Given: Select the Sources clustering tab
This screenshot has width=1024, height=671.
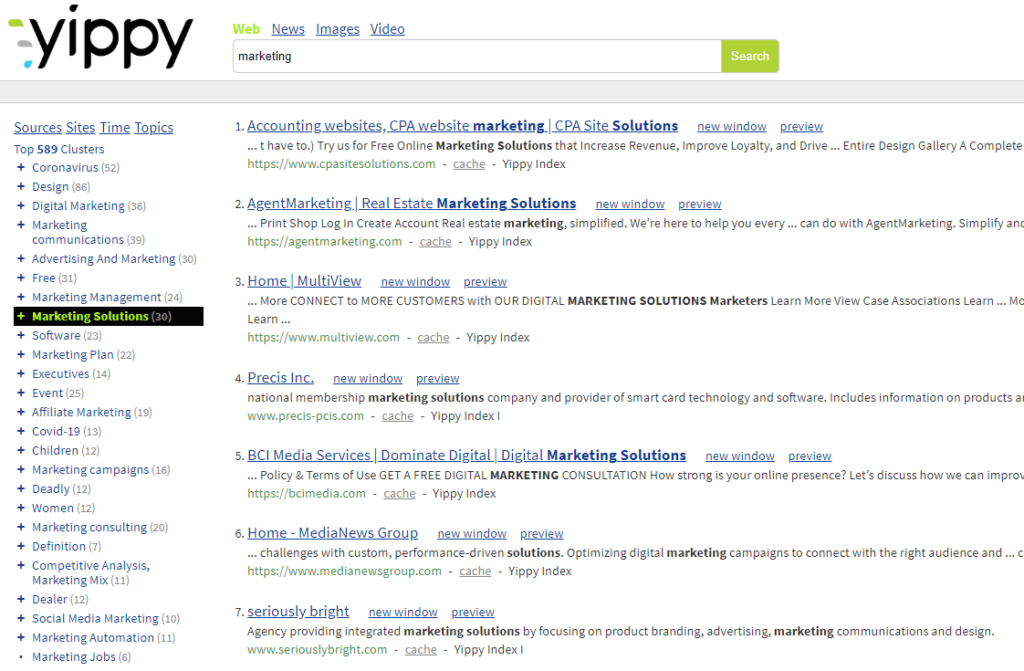Looking at the screenshot, I should (x=38, y=127).
